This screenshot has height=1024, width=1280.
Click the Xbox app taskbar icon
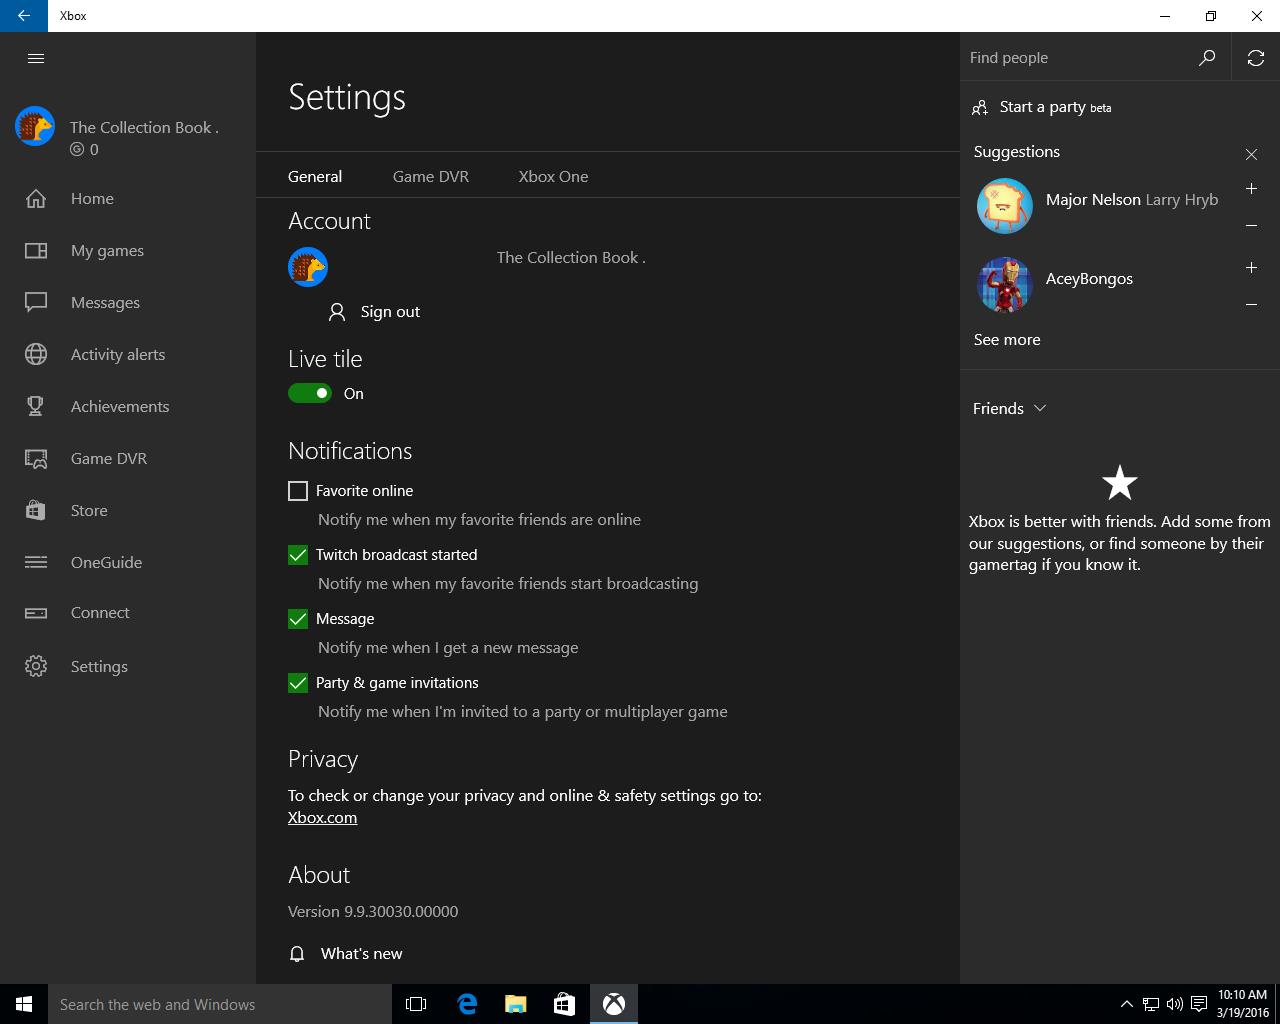coord(613,1004)
